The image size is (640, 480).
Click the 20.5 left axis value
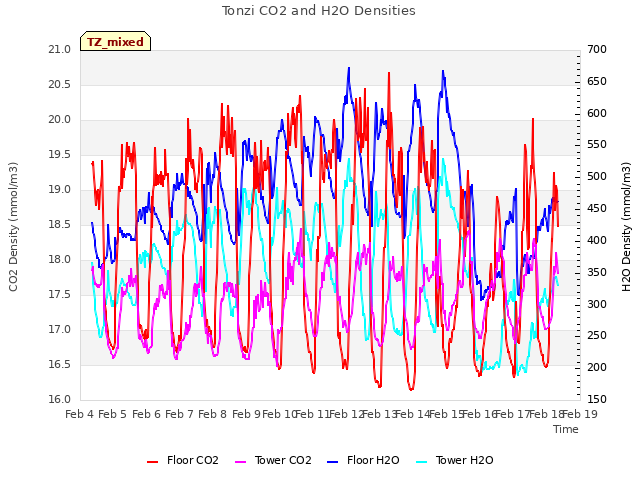point(60,85)
